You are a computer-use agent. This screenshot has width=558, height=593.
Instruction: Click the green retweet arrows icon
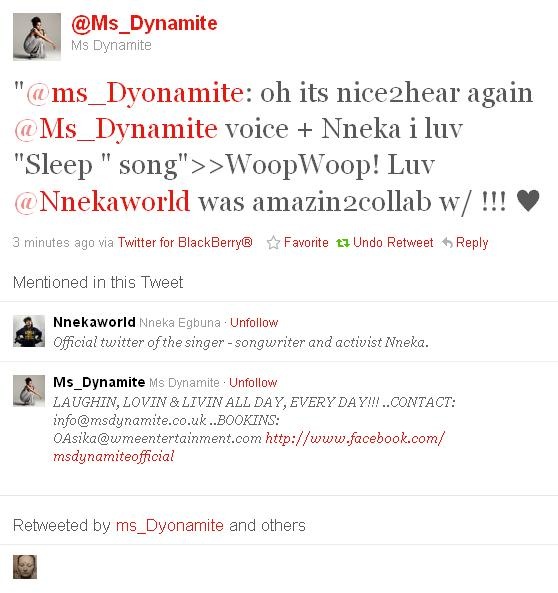pos(342,243)
